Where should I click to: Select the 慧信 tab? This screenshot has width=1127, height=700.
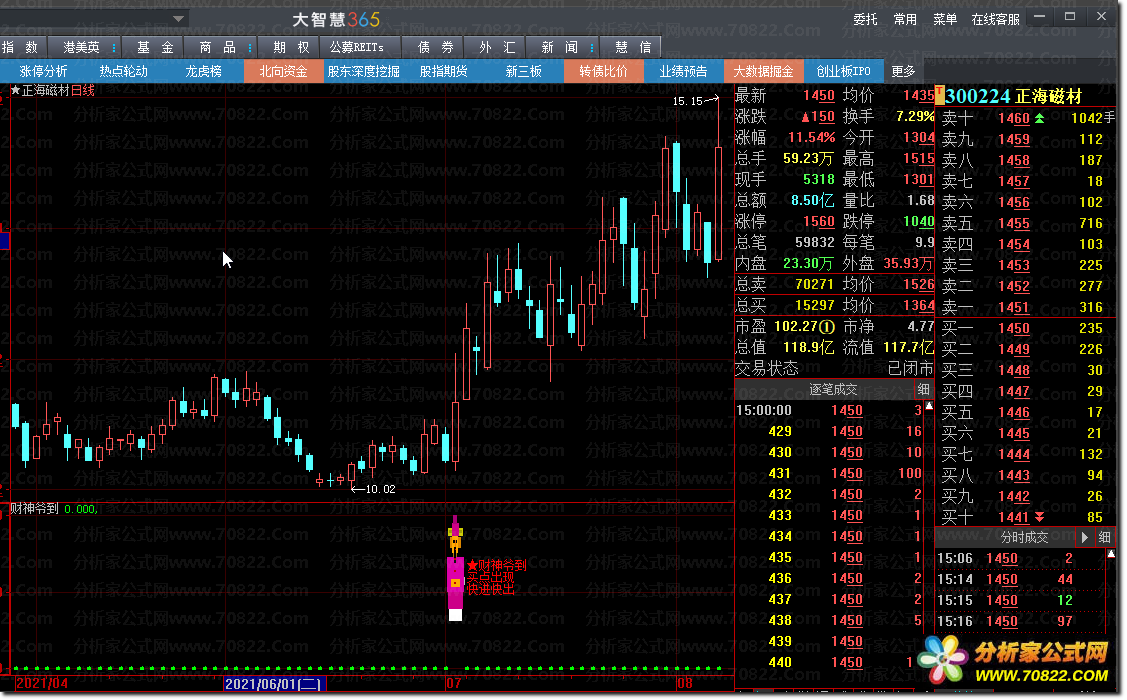tap(633, 47)
